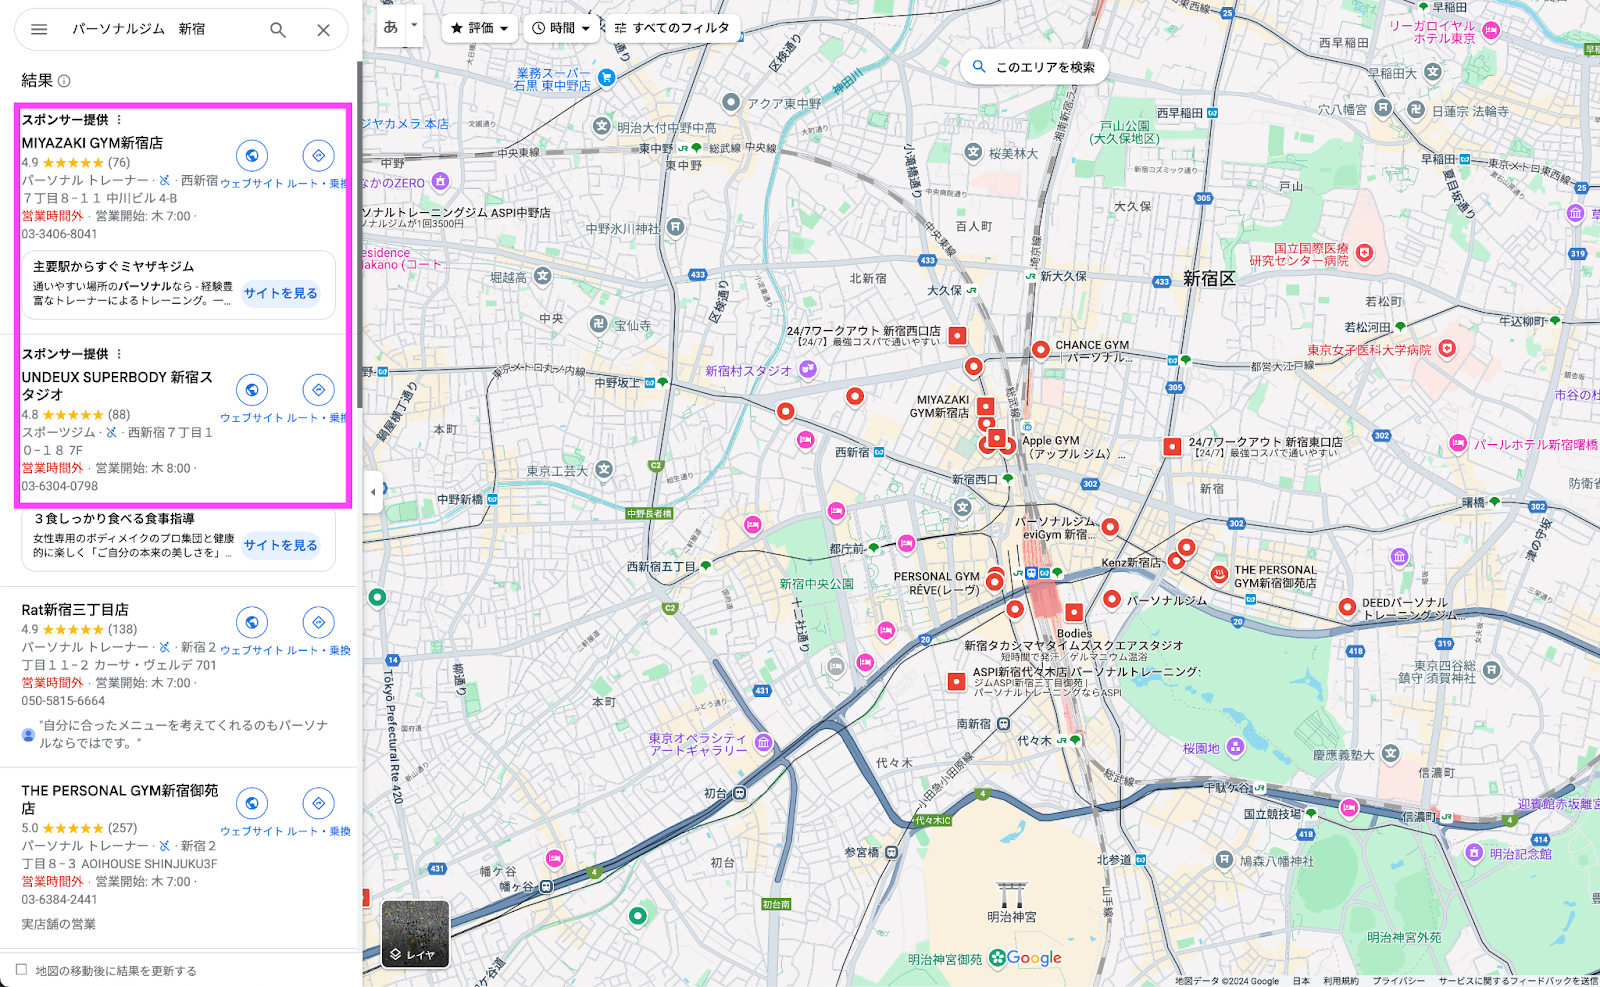Viewport: 1600px width, 987px height.
Task: Click 東京女子医科大学病院 hospital icon
Action: click(x=1447, y=349)
